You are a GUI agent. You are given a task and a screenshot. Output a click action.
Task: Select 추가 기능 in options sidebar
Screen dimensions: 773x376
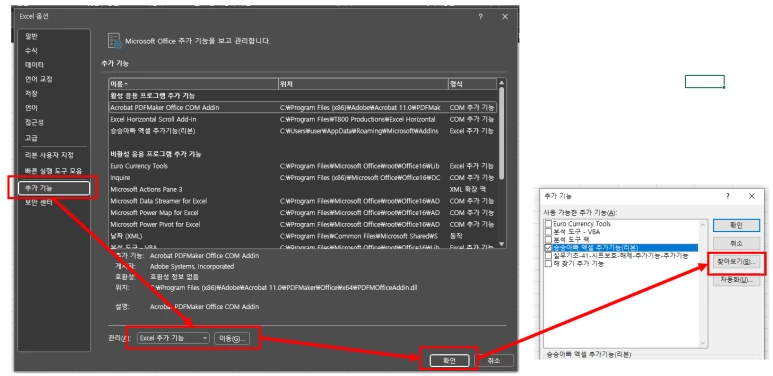pyautogui.click(x=54, y=188)
